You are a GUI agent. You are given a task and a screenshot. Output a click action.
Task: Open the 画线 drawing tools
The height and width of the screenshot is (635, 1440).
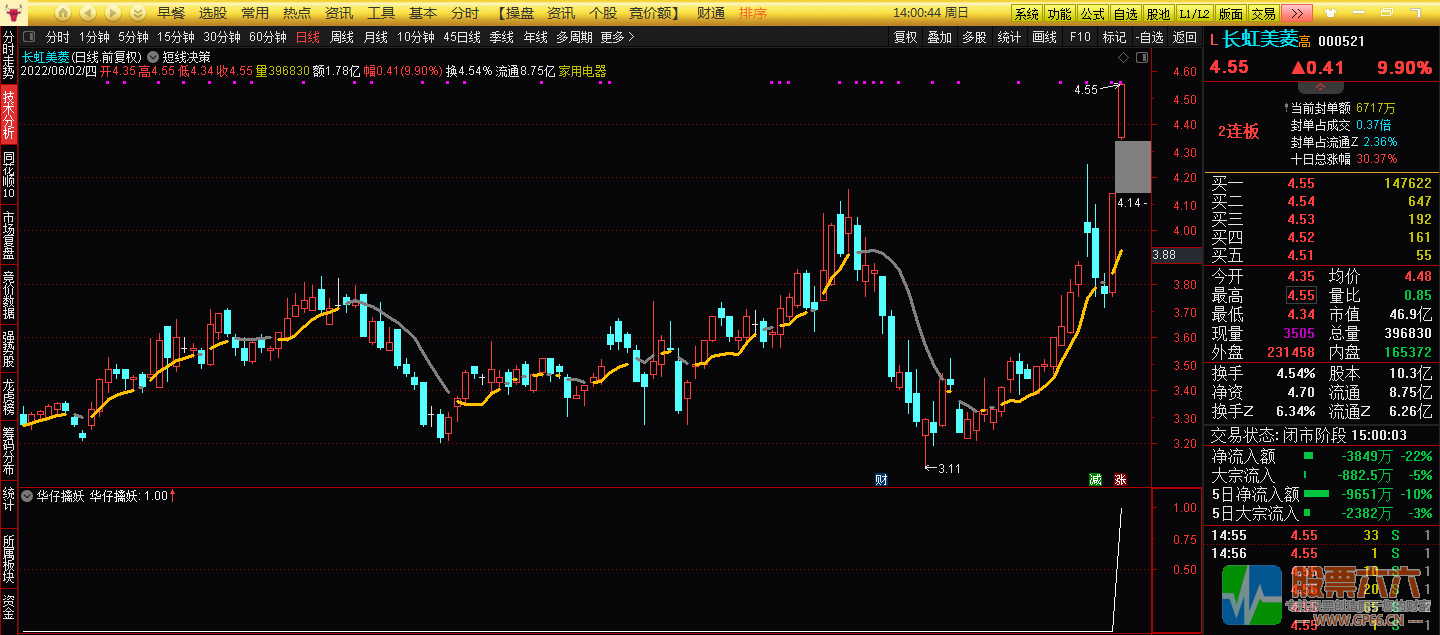1044,37
